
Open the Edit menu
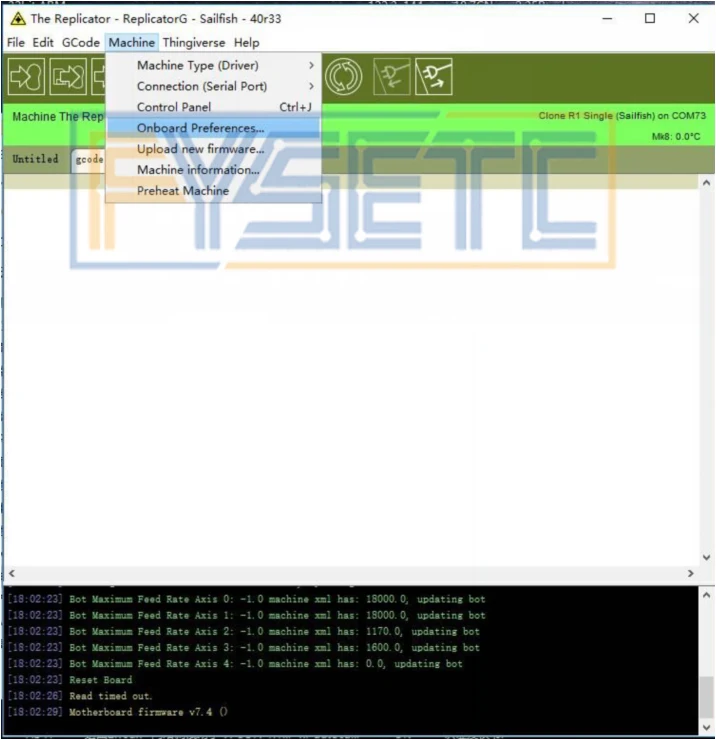(x=43, y=42)
